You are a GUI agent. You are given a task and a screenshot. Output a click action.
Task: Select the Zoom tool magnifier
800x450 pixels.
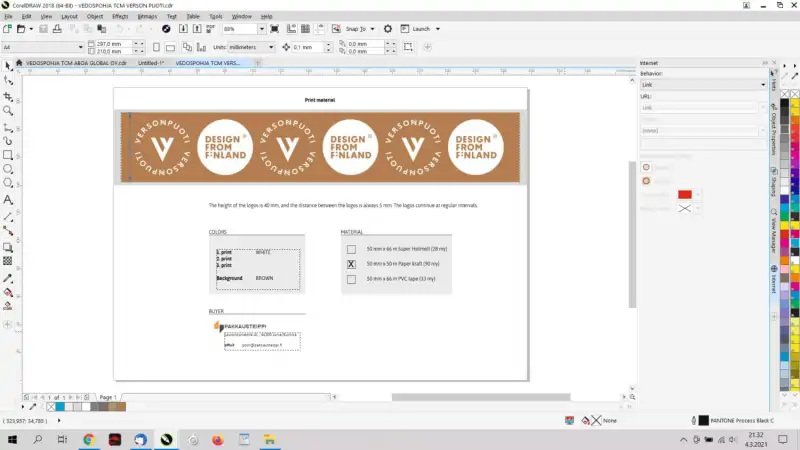8,111
